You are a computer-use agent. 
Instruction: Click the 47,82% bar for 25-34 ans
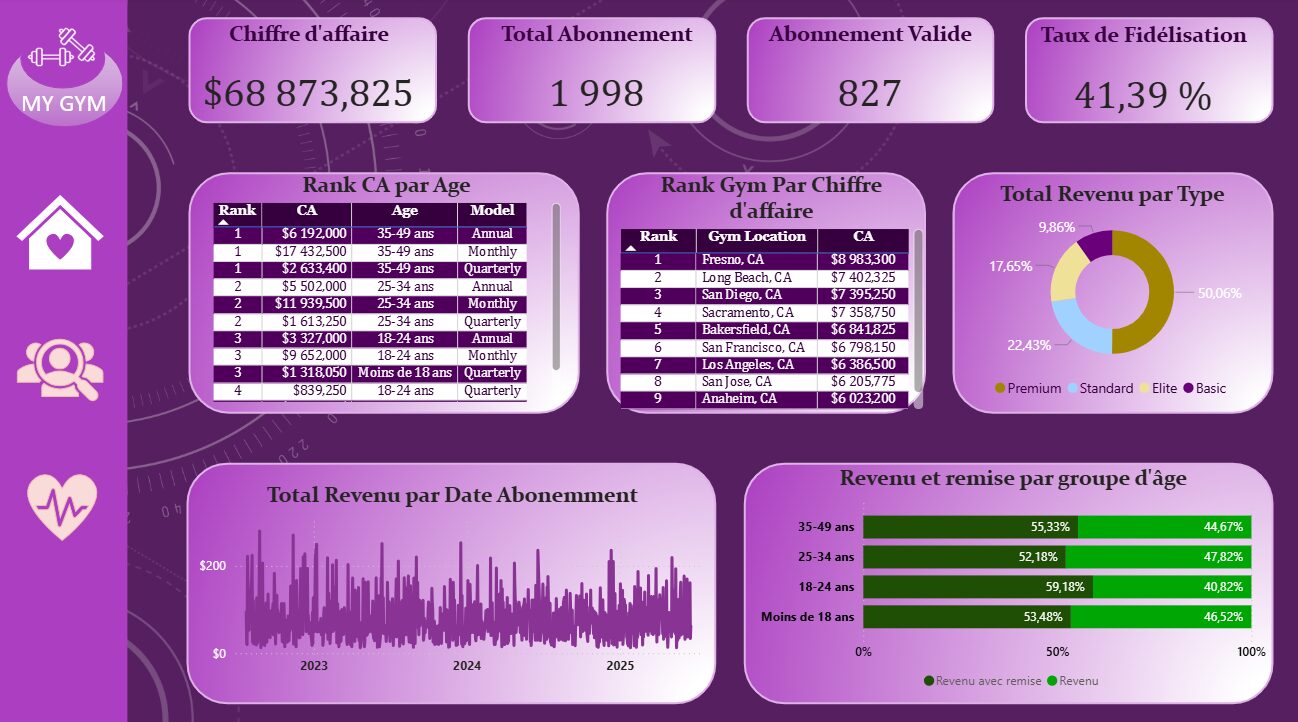coord(1158,557)
